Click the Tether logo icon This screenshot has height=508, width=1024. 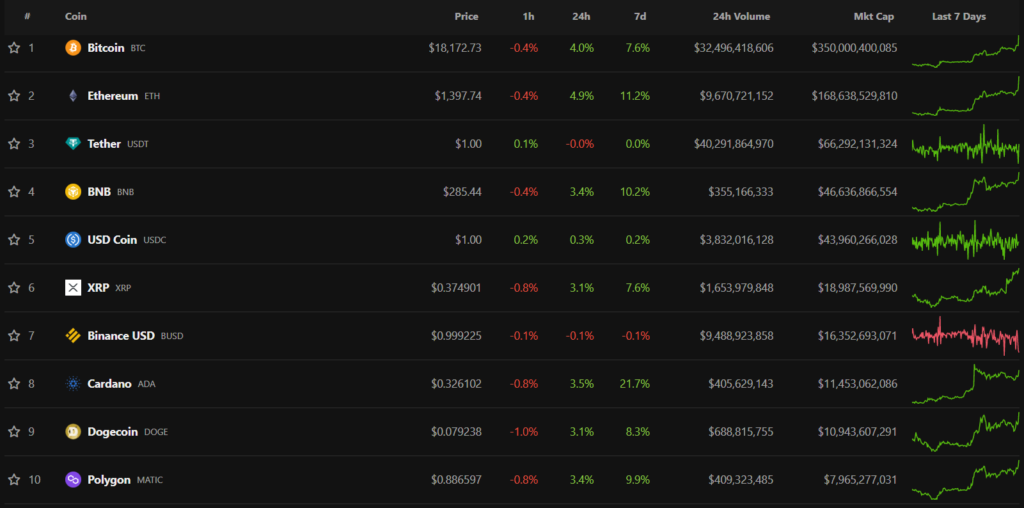[73, 144]
